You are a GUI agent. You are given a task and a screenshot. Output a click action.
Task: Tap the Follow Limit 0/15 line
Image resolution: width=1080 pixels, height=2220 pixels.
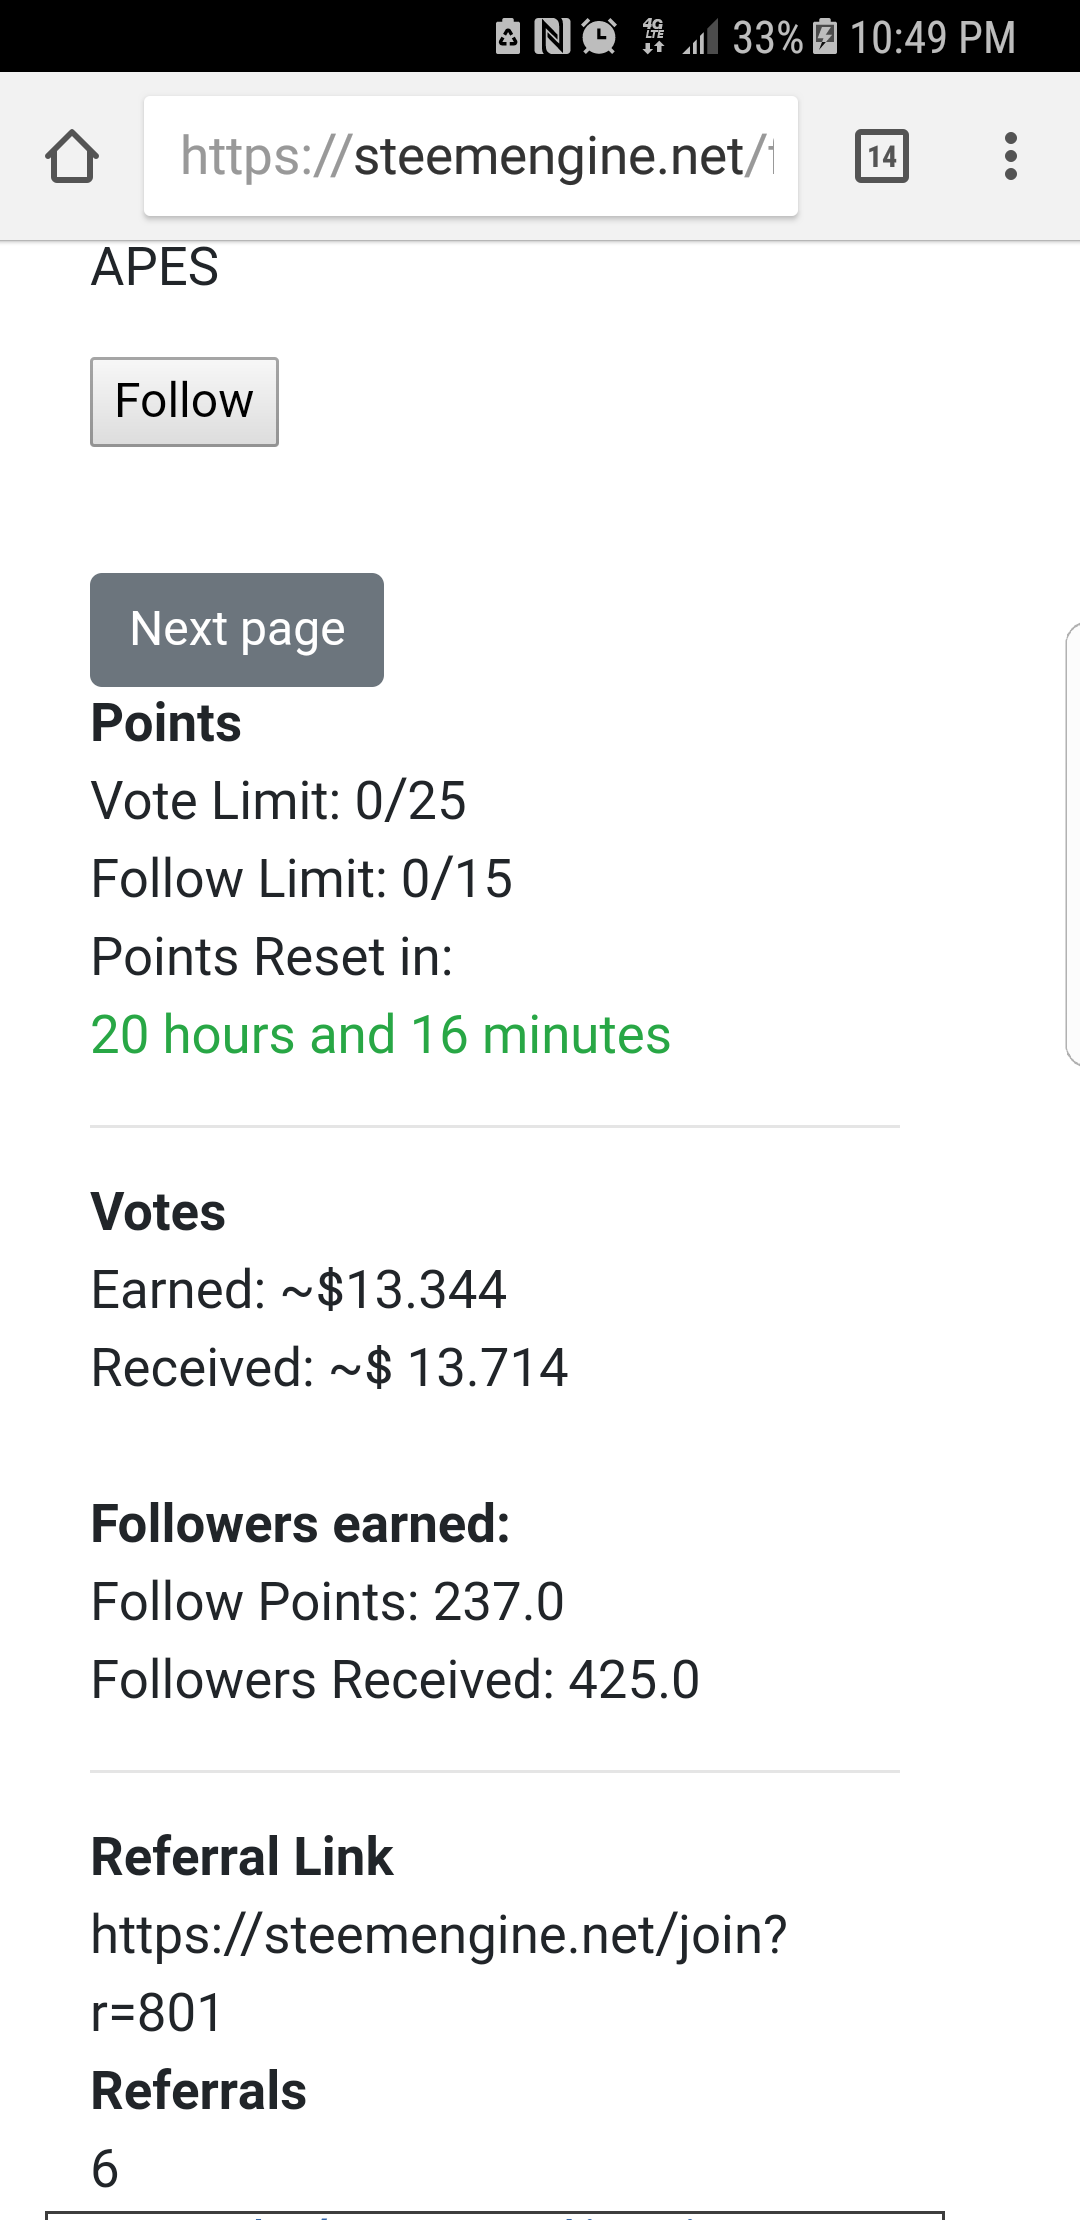[x=301, y=879]
